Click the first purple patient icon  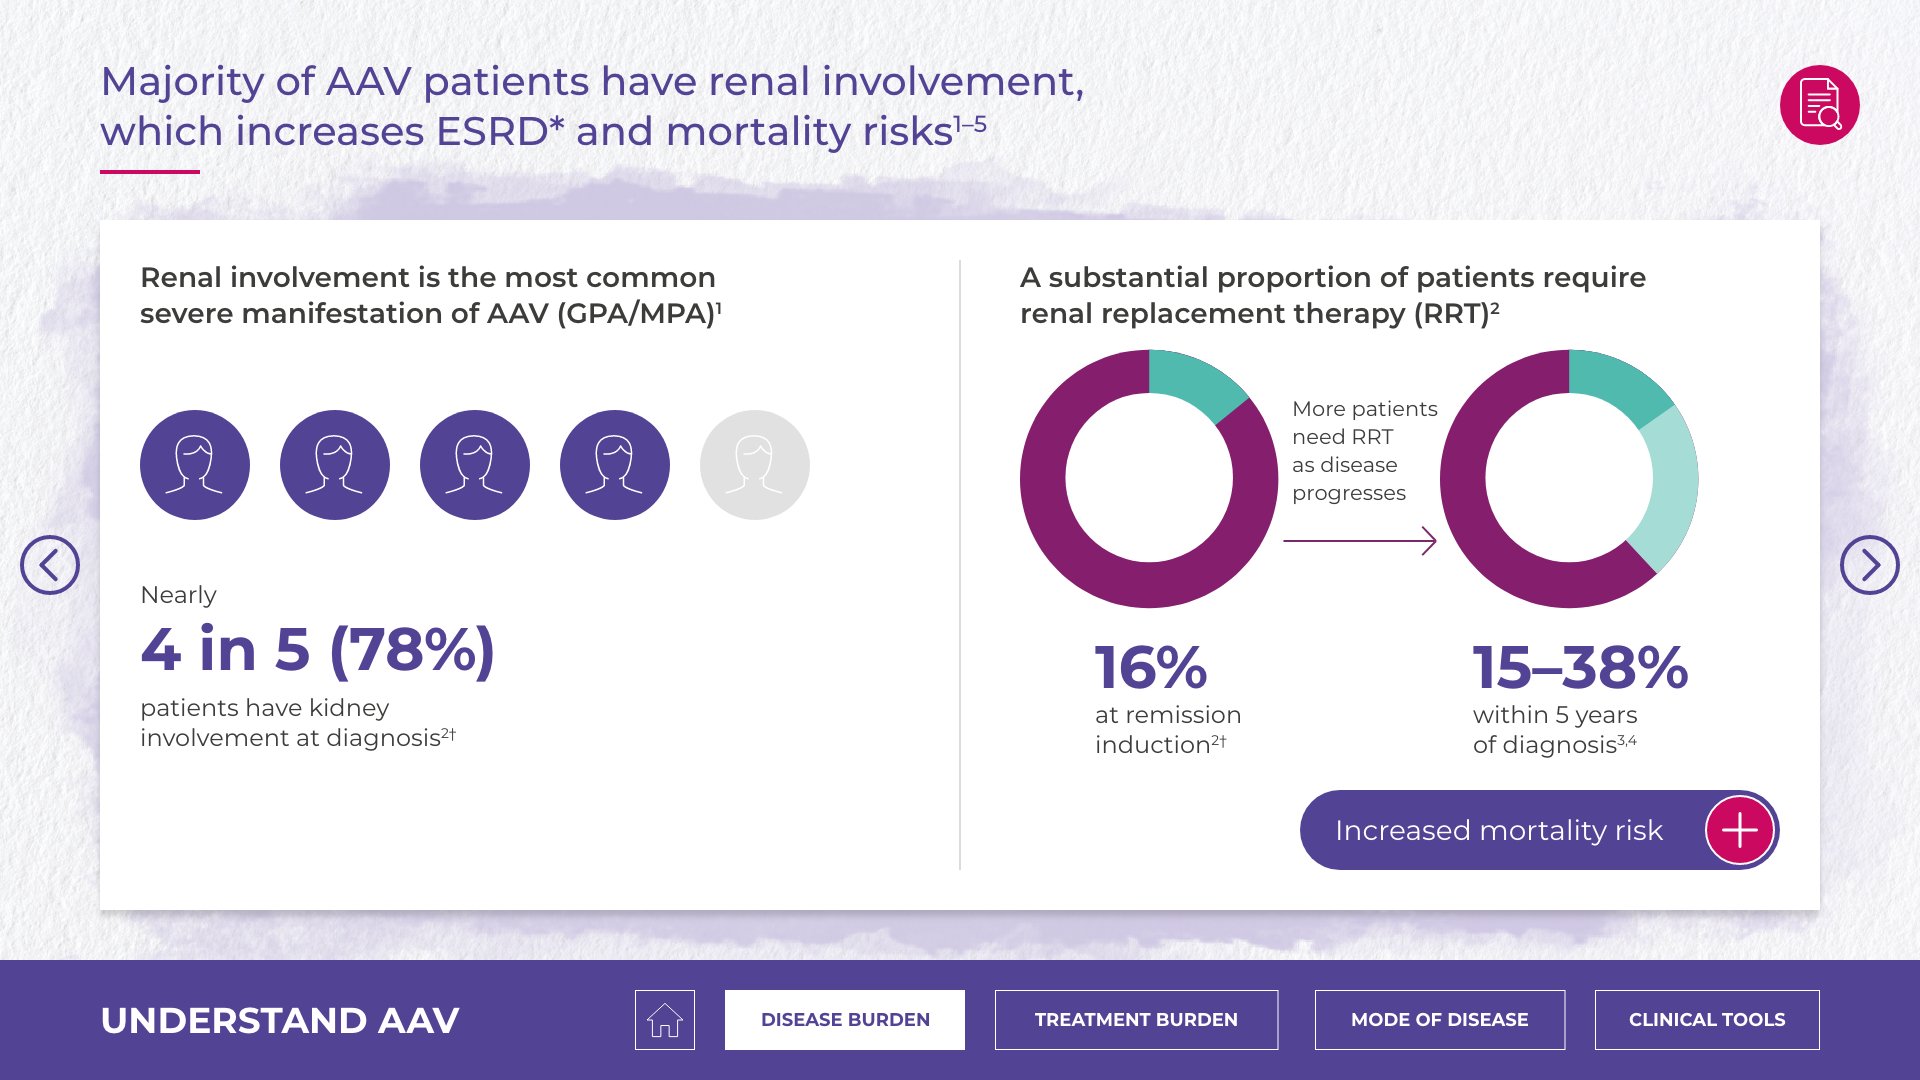point(195,465)
